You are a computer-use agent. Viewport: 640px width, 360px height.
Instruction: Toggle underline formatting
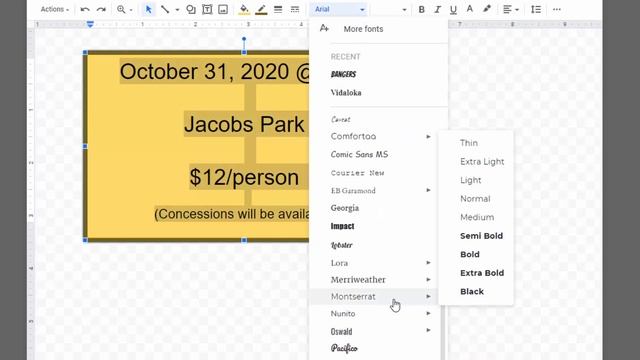click(453, 9)
